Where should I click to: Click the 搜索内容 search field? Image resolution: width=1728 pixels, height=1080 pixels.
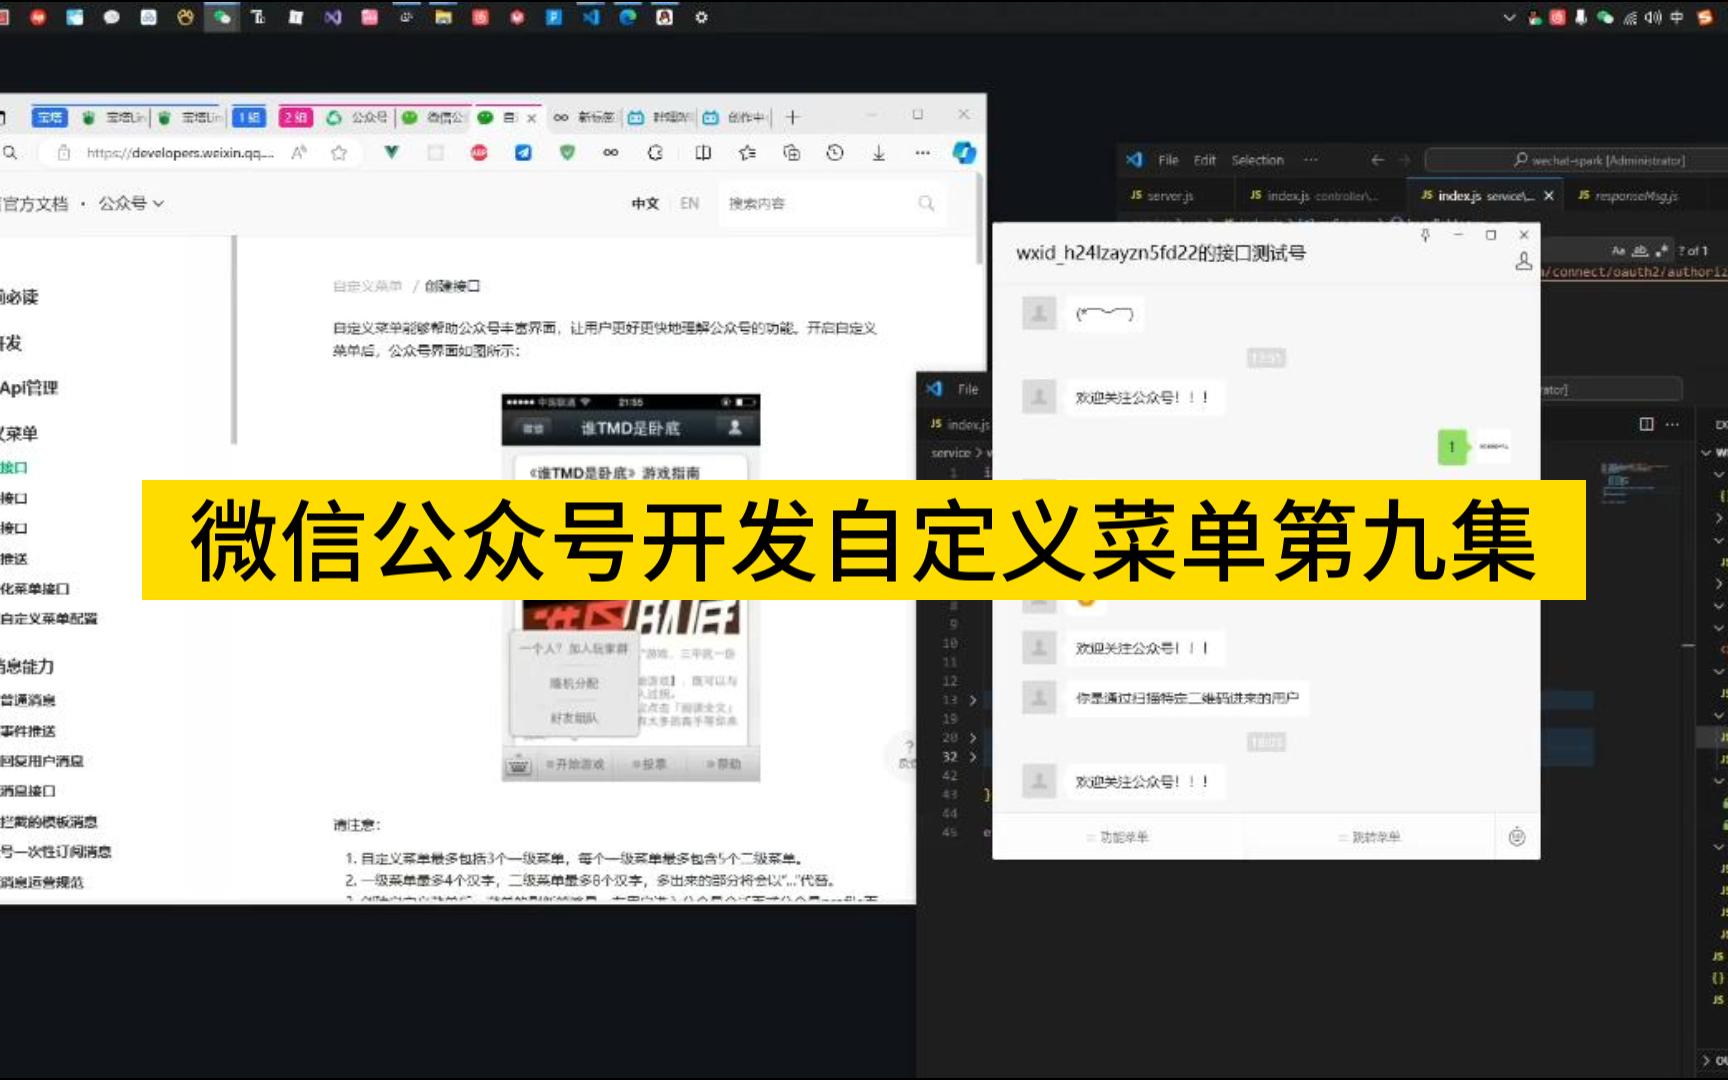(820, 203)
